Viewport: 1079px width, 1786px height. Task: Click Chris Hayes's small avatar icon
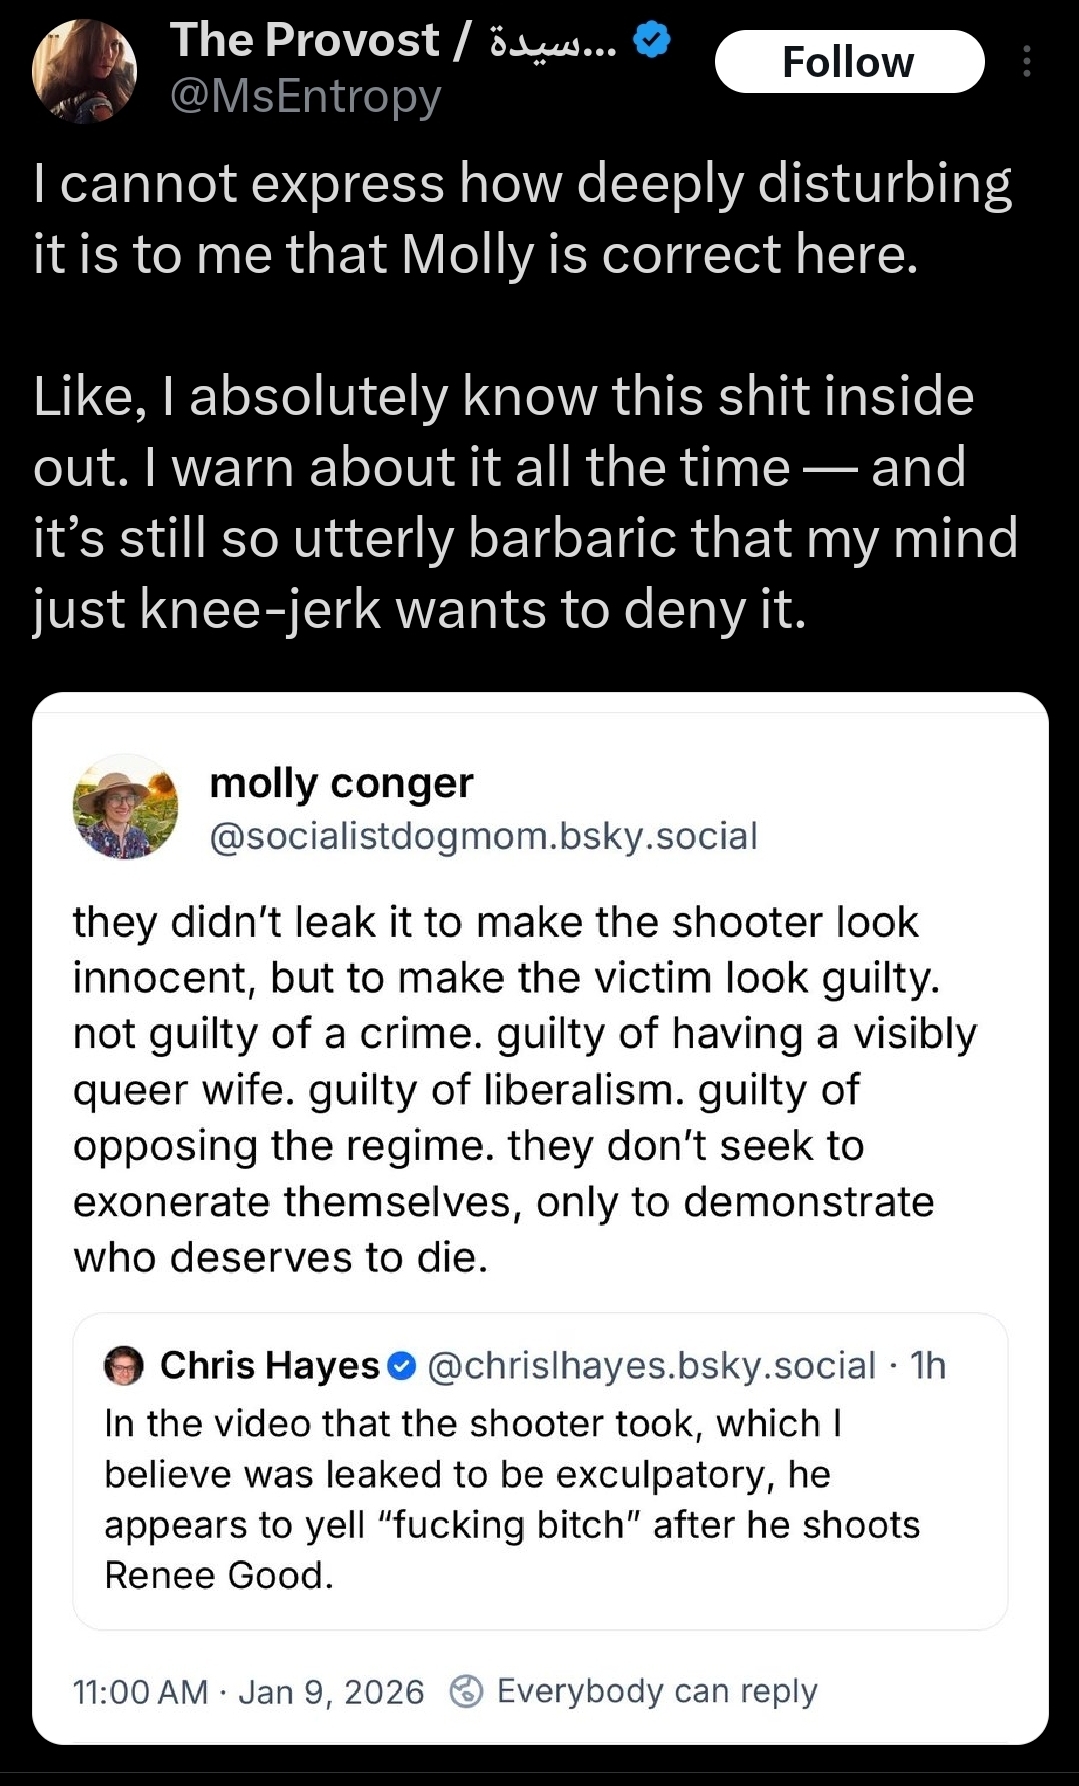(x=124, y=1365)
